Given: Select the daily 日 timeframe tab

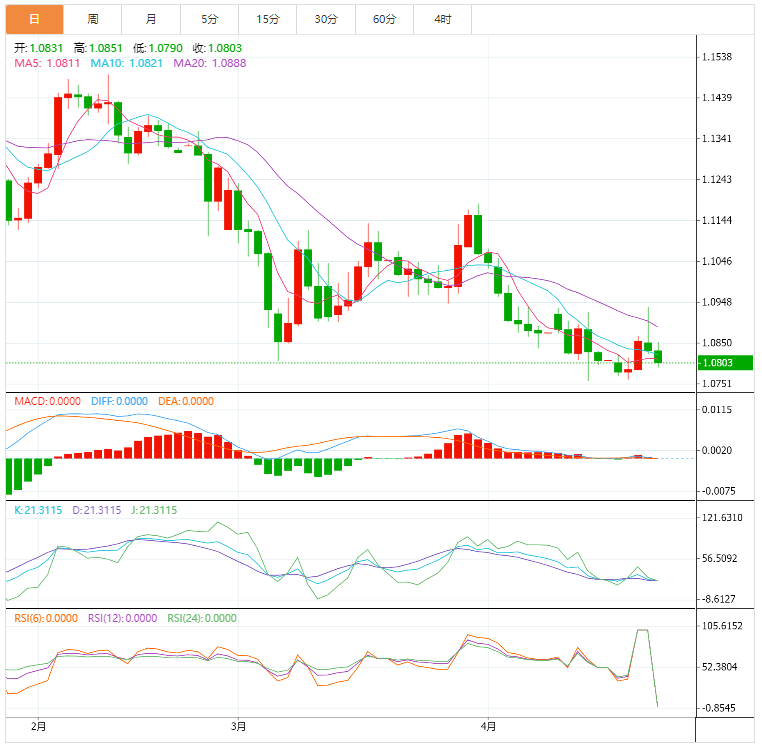Looking at the screenshot, I should coord(35,19).
